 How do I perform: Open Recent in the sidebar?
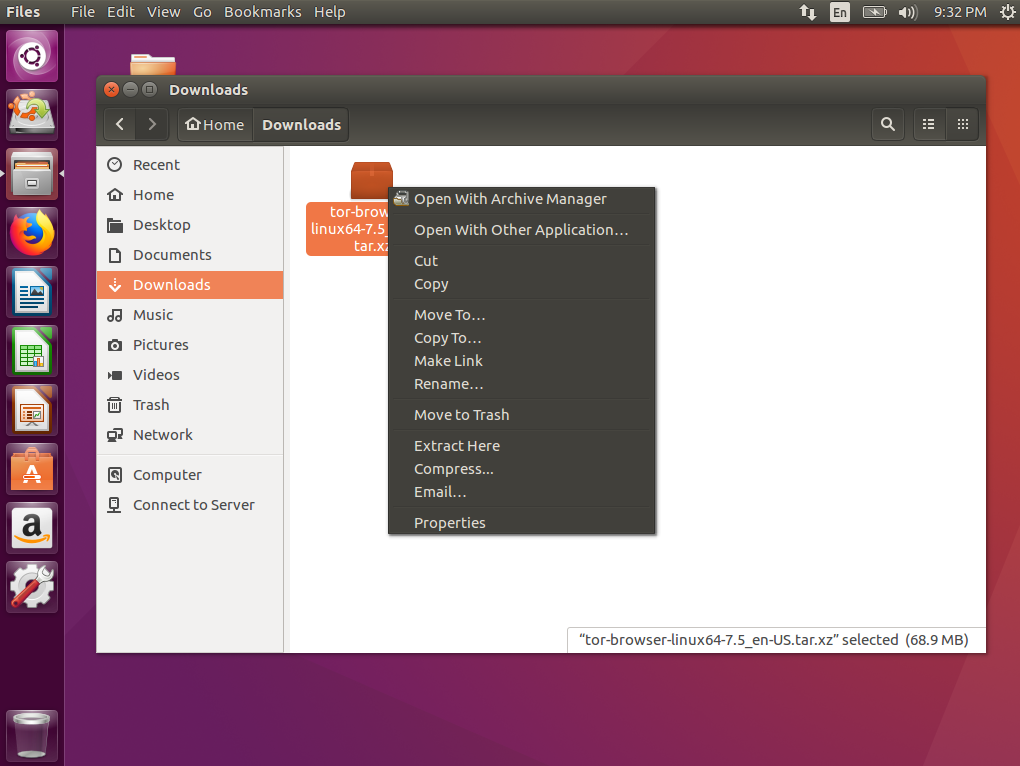156,165
